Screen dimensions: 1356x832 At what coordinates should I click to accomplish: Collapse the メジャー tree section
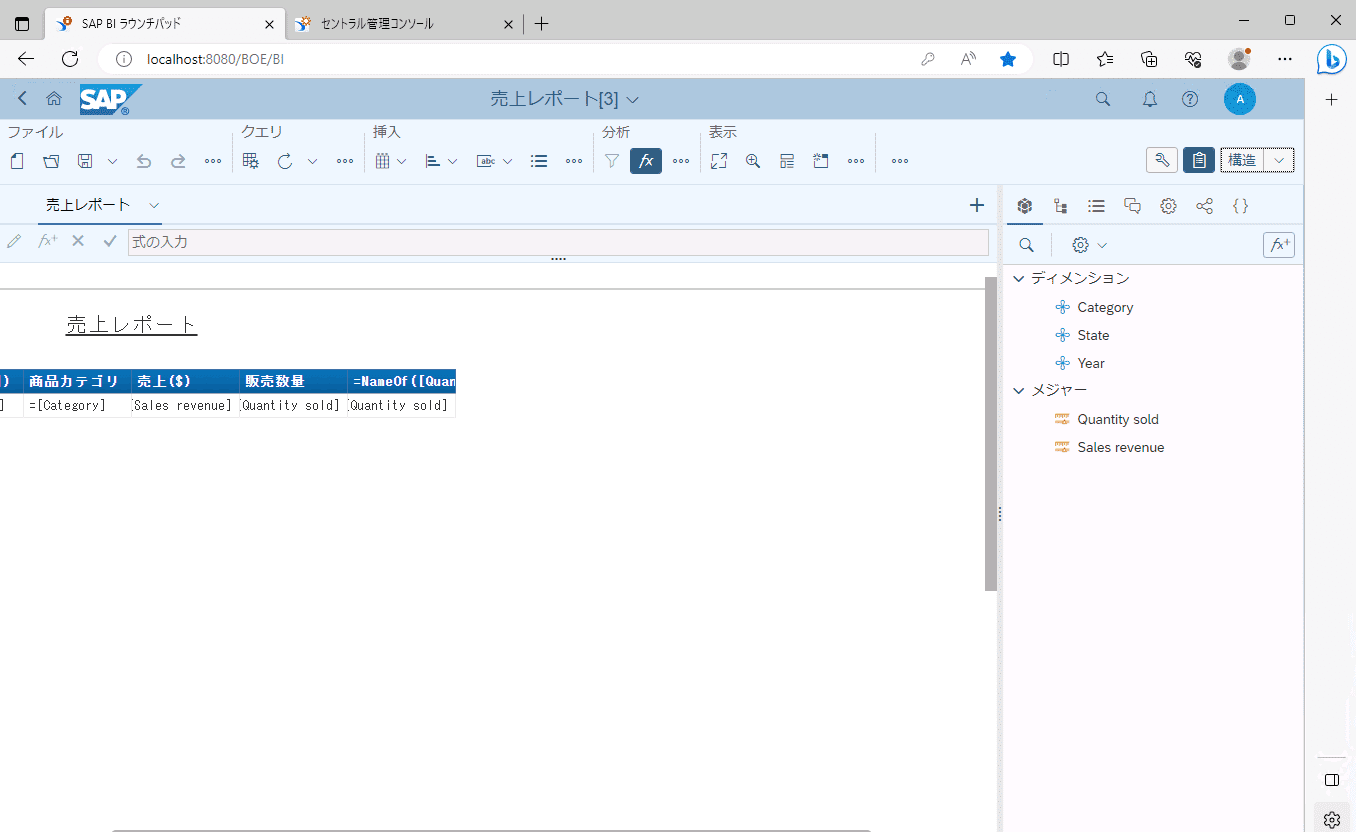click(x=1019, y=390)
